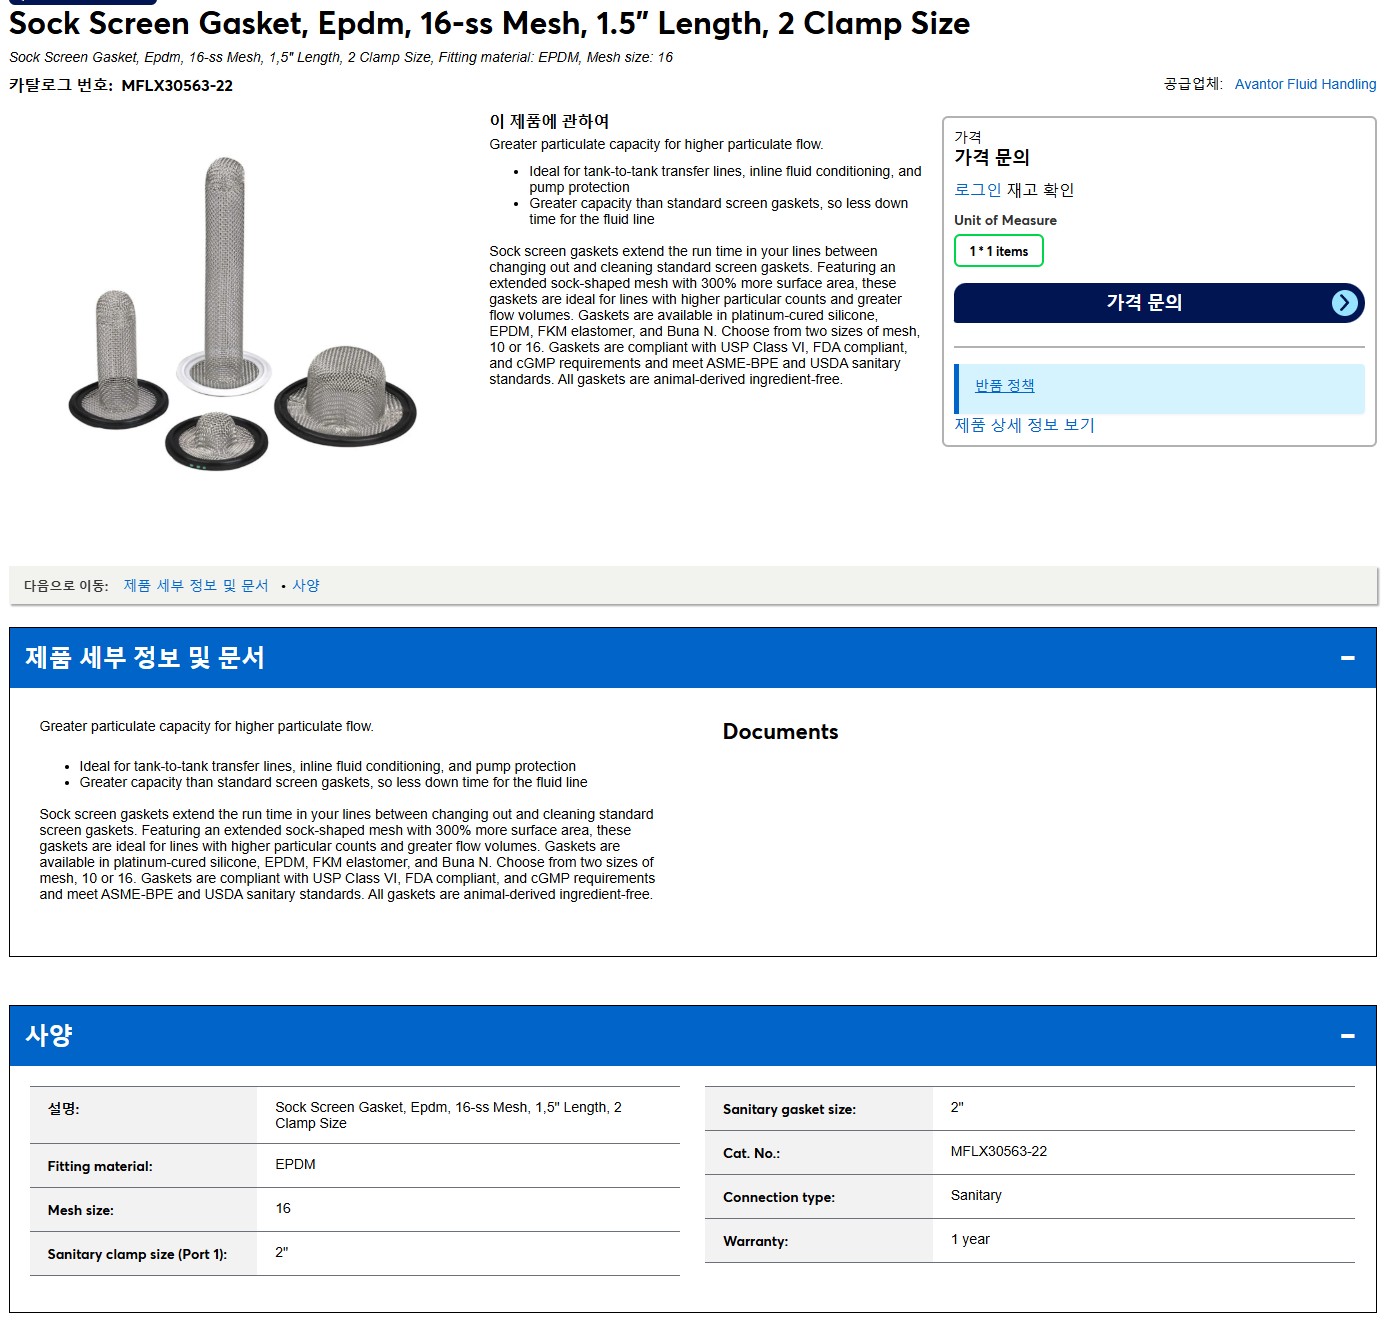The image size is (1384, 1333).
Task: Click the Documents heading
Action: pyautogui.click(x=780, y=732)
